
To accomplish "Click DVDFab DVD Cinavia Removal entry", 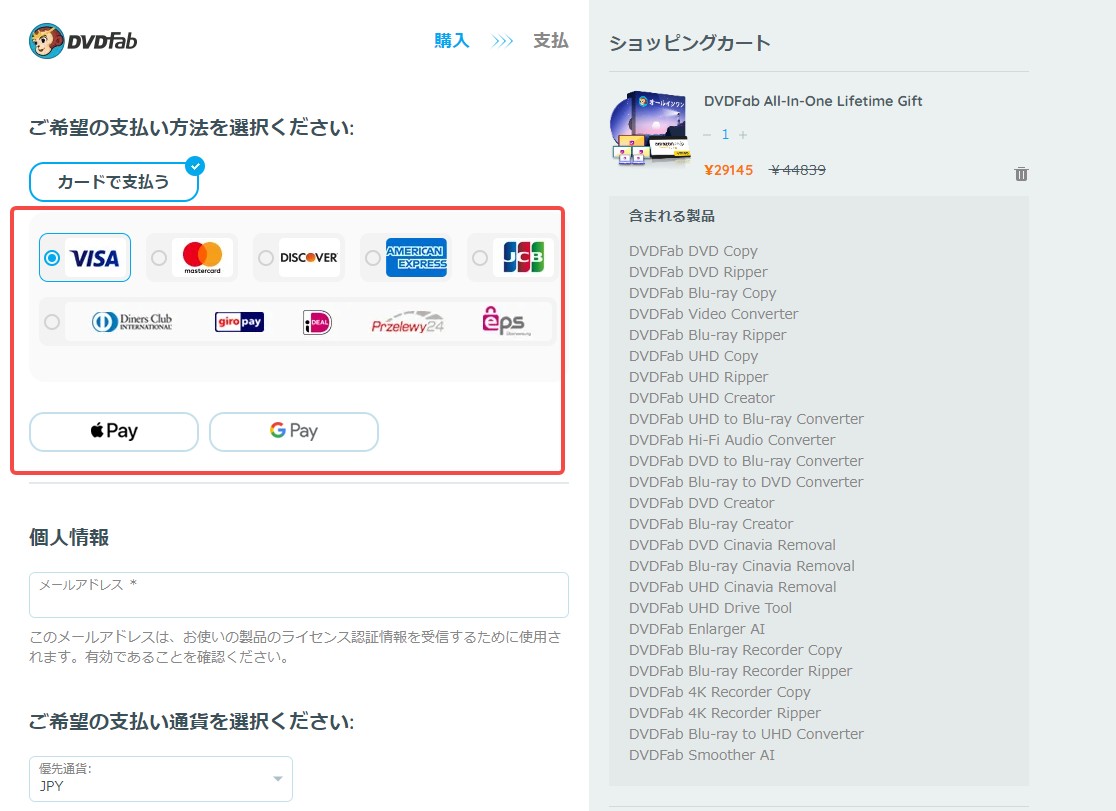I will tap(732, 545).
